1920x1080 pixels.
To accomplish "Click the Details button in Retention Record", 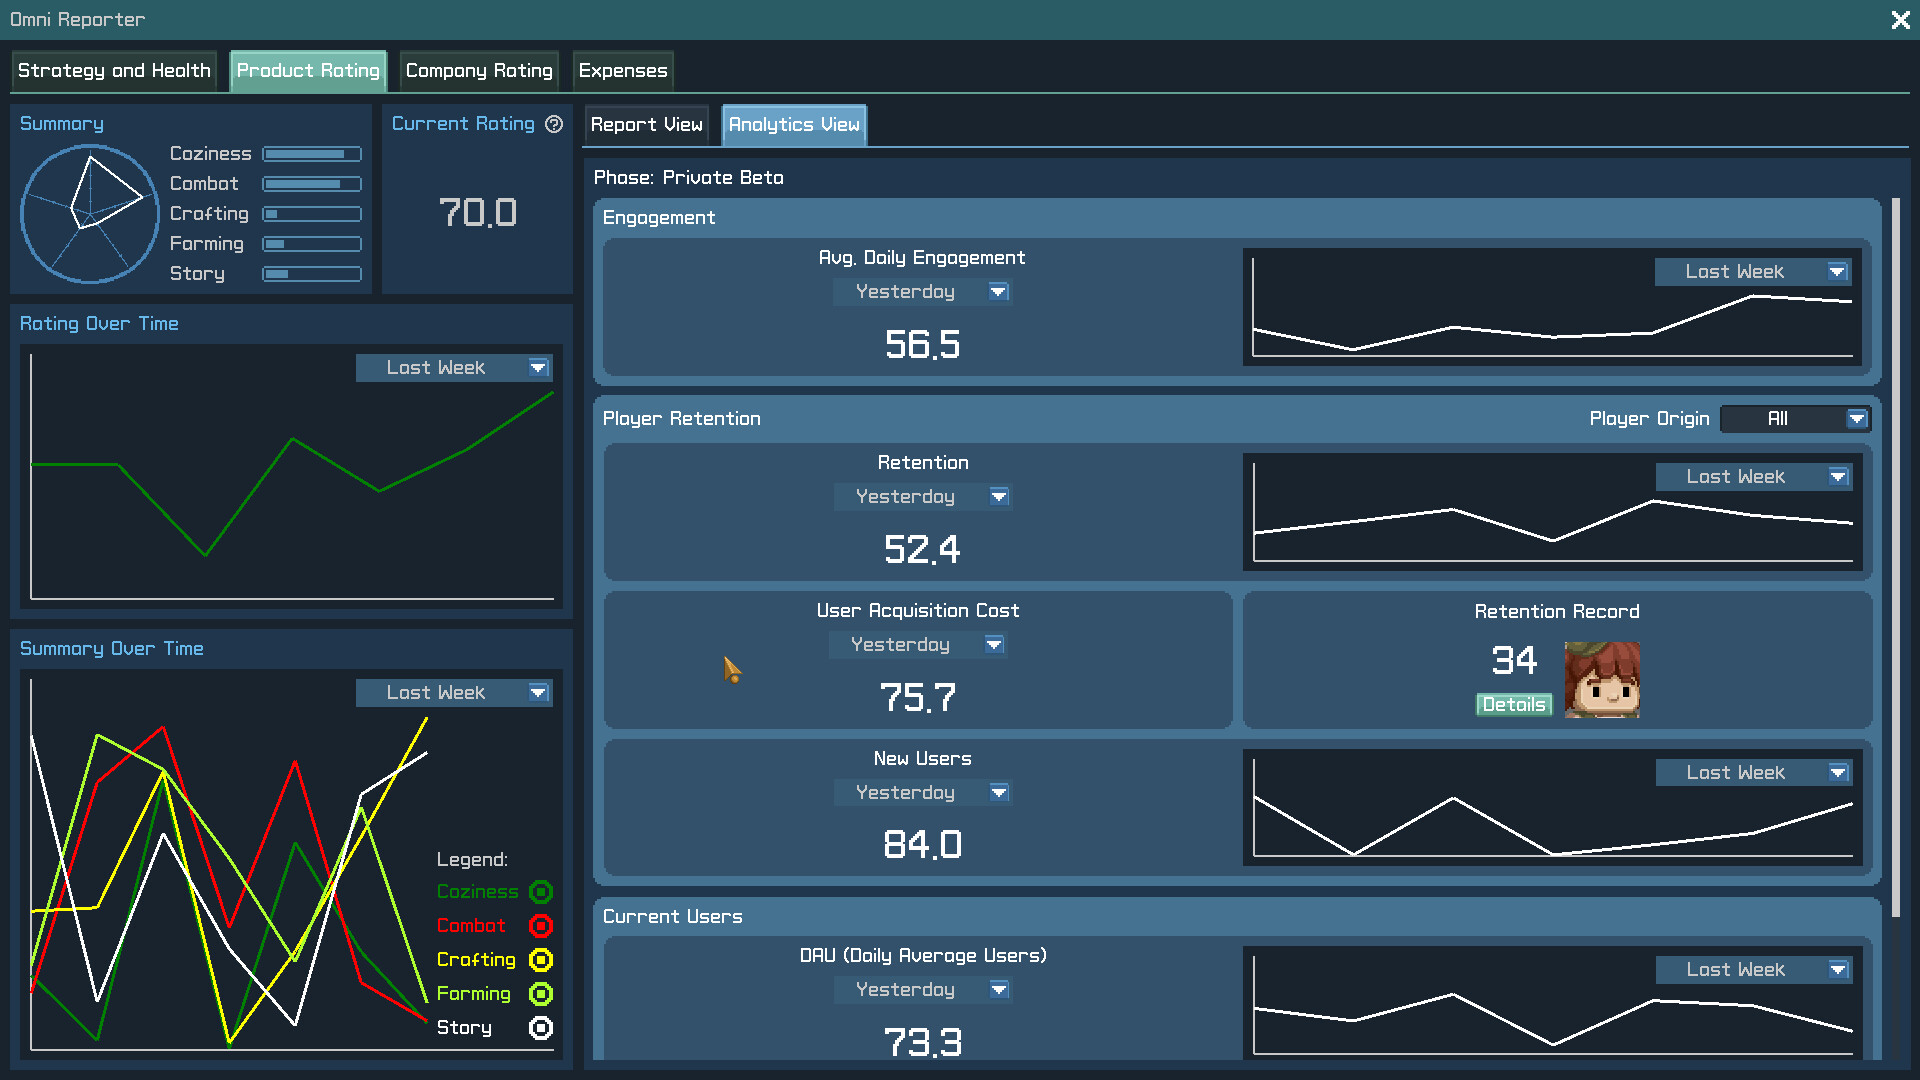I will 1514,704.
